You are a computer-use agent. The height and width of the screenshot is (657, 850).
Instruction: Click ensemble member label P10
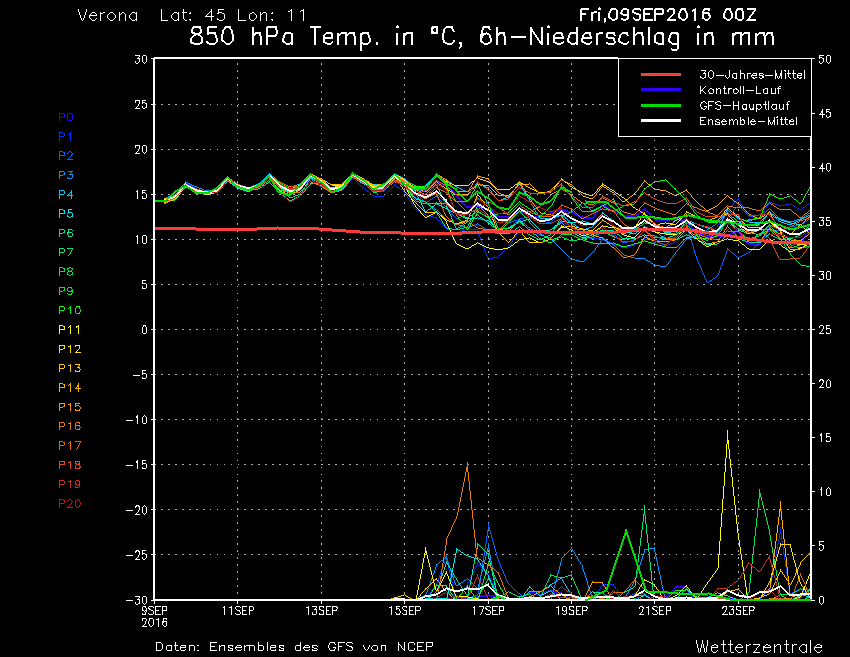pos(69,310)
